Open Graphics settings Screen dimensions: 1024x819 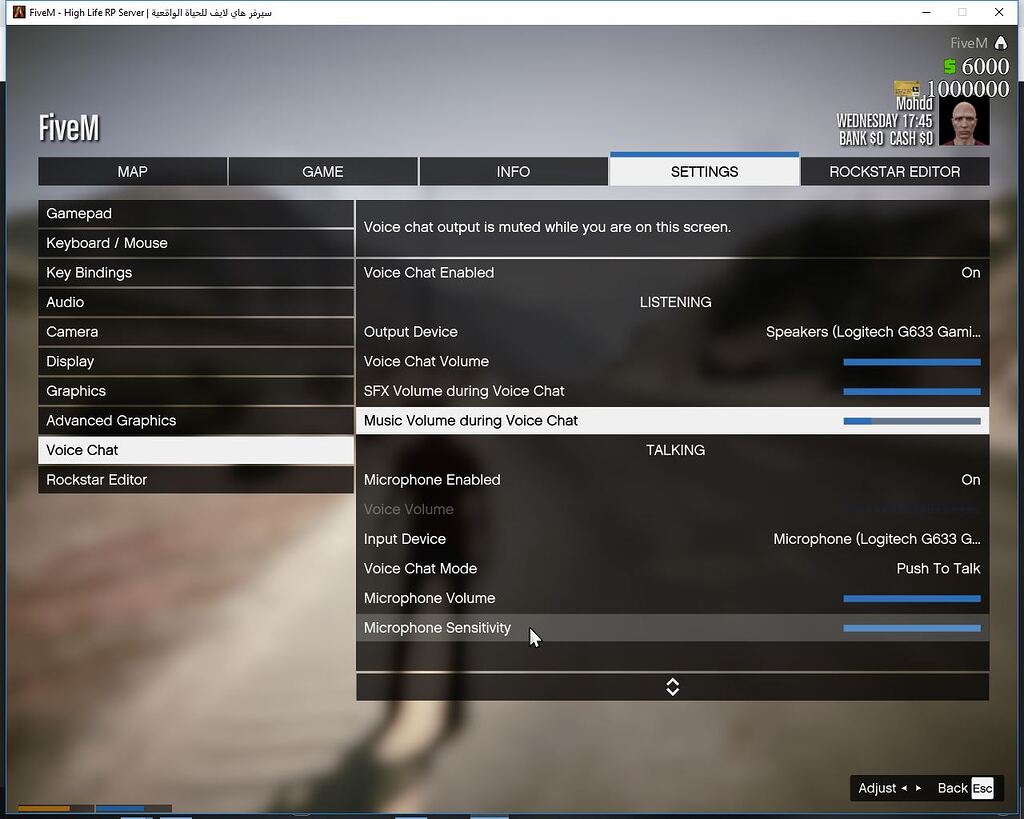[196, 391]
